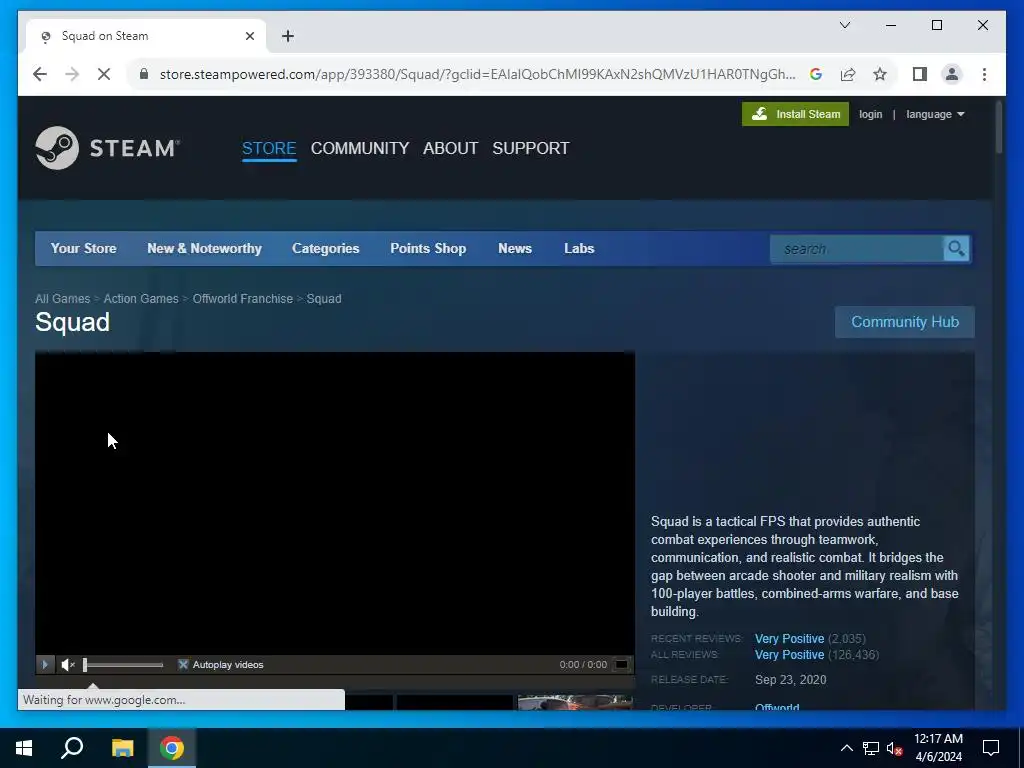The image size is (1024, 768).
Task: Open the News section
Action: (x=515, y=248)
